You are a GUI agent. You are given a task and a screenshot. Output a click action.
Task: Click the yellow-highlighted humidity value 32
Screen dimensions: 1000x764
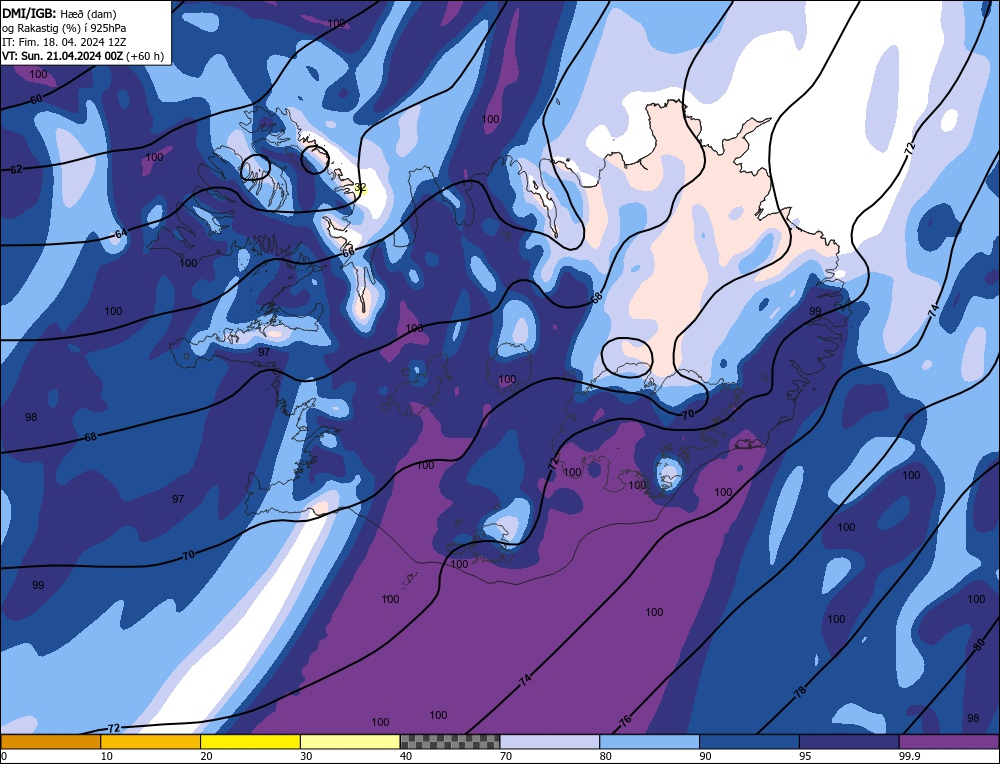360,187
